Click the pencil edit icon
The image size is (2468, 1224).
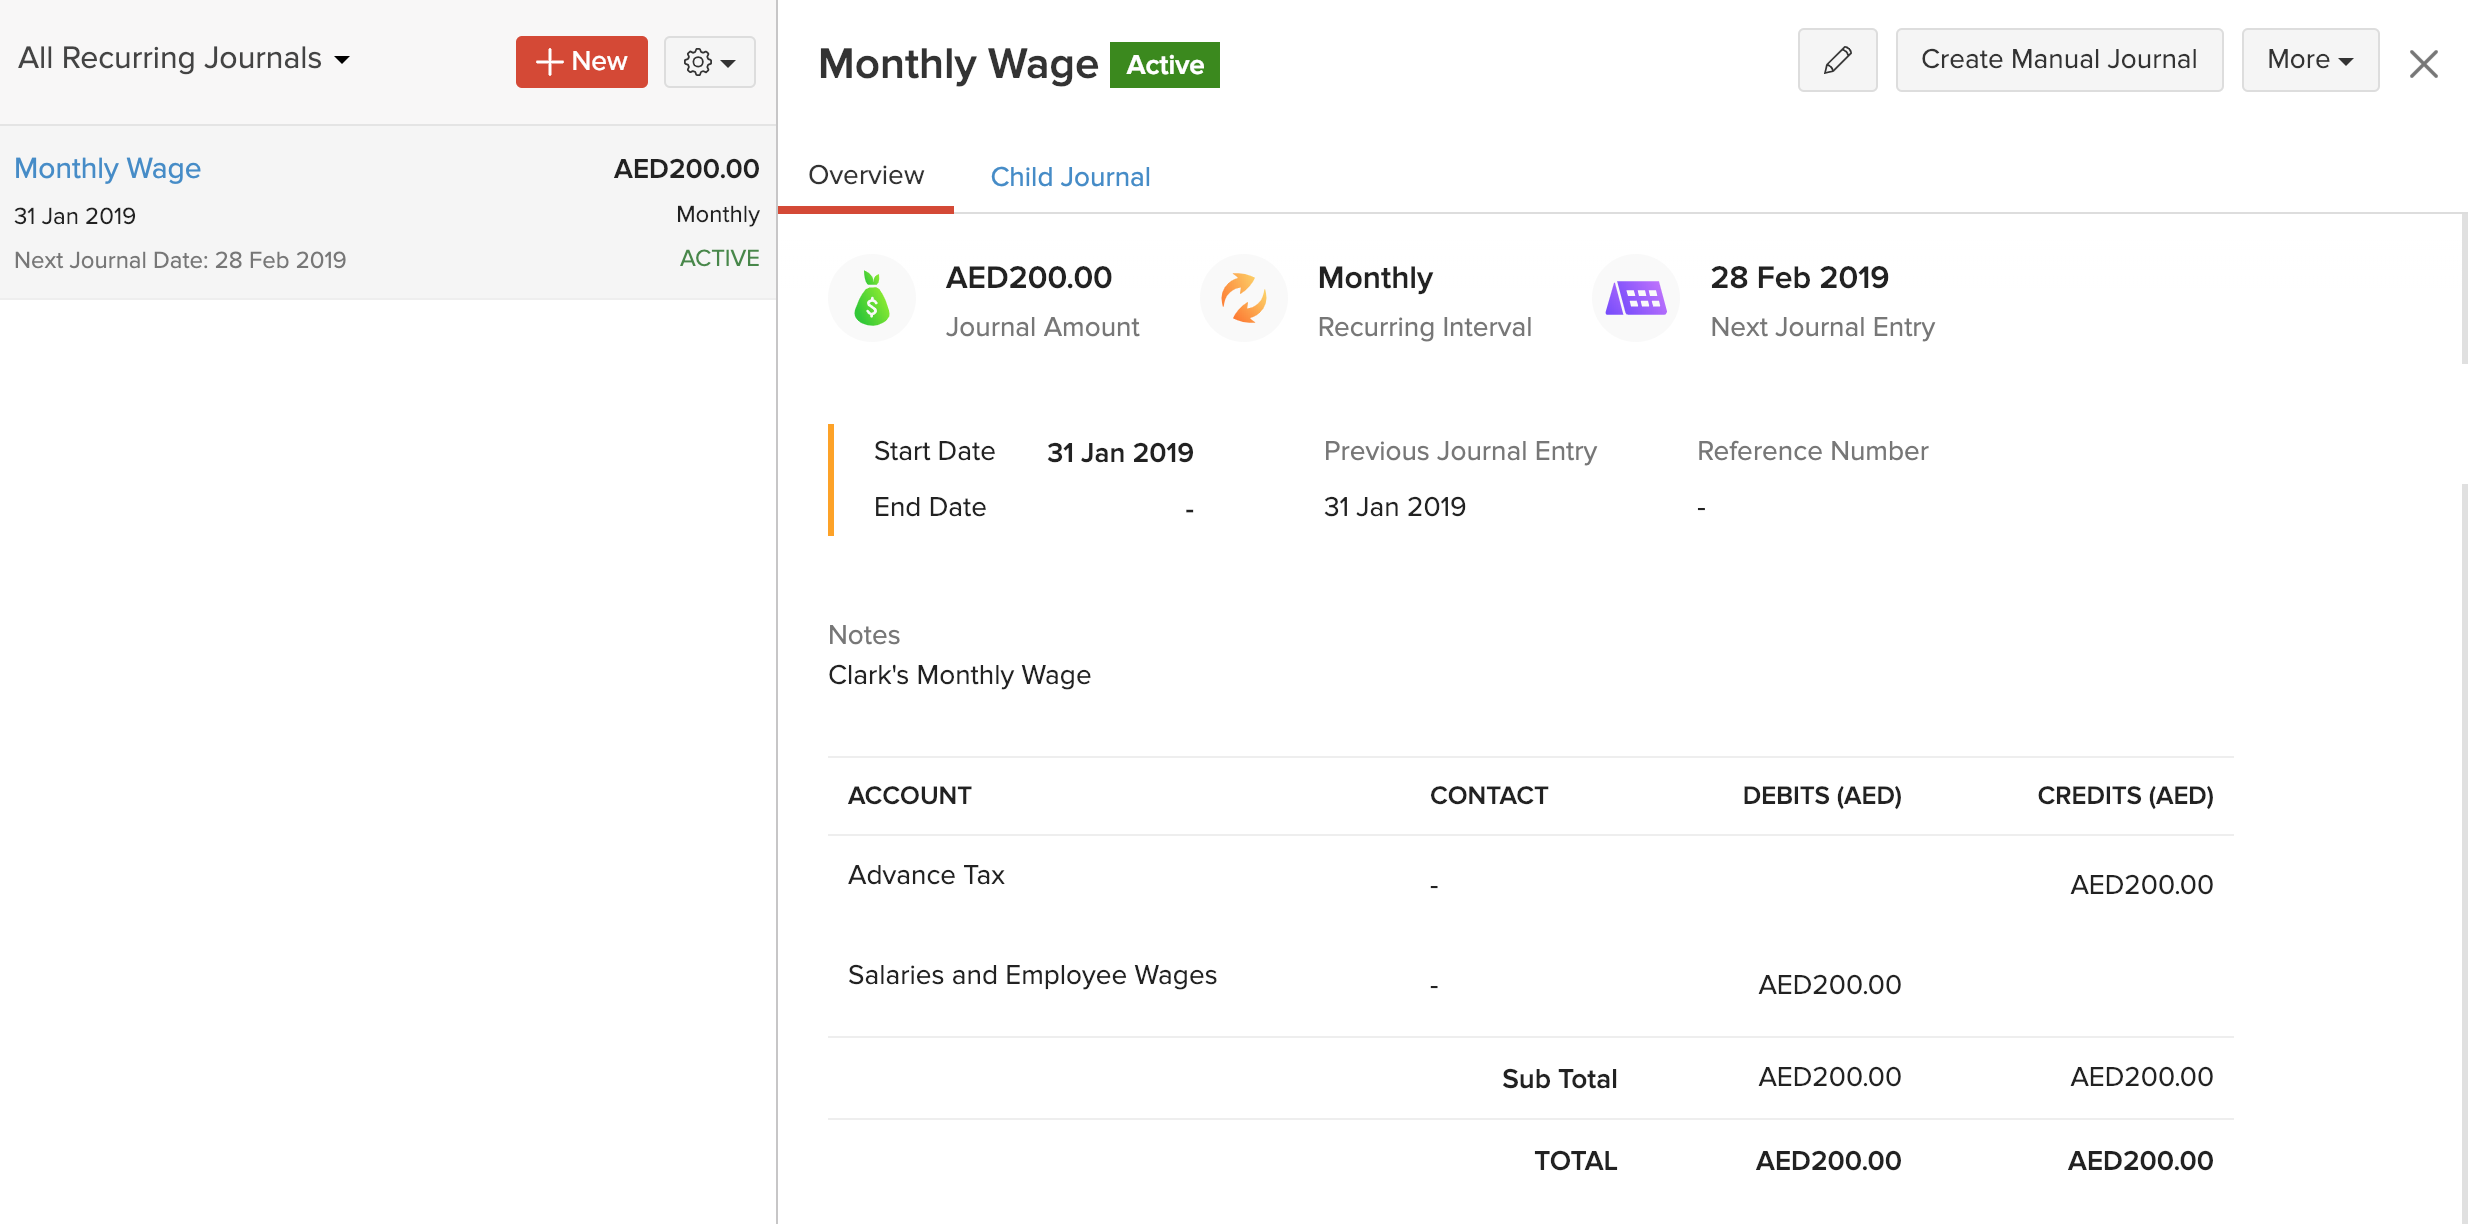[1837, 60]
